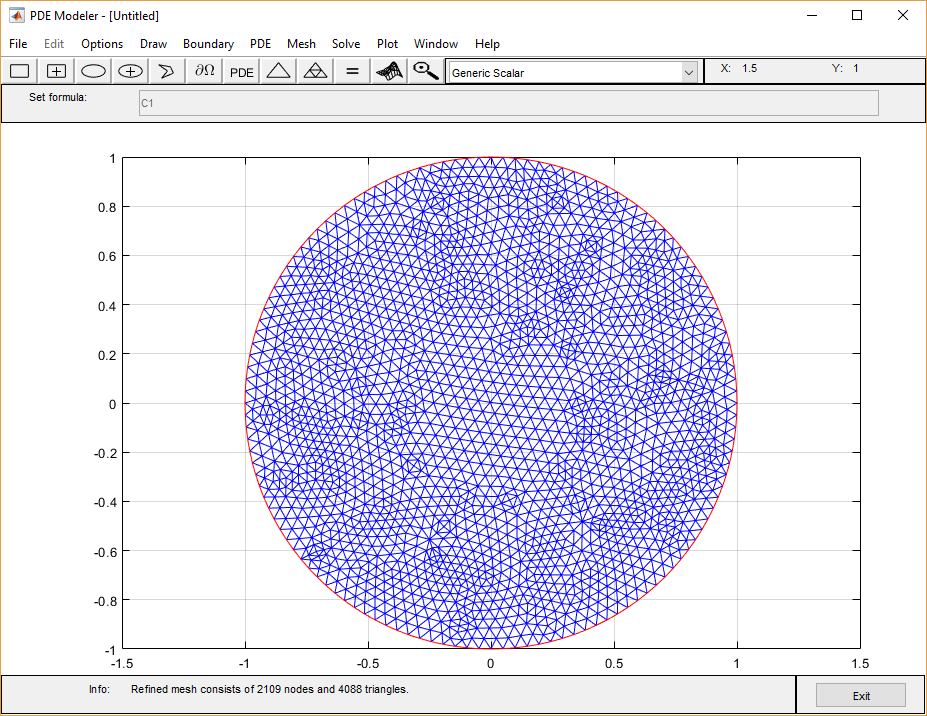
Task: Select the centered rectangle tool
Action: tap(56, 72)
